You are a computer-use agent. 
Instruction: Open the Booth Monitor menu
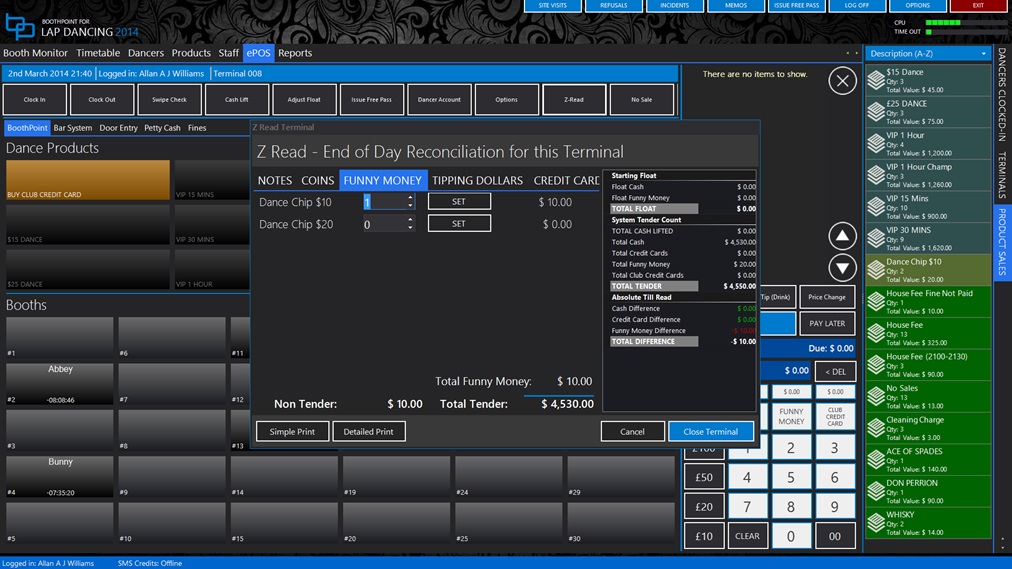35,53
